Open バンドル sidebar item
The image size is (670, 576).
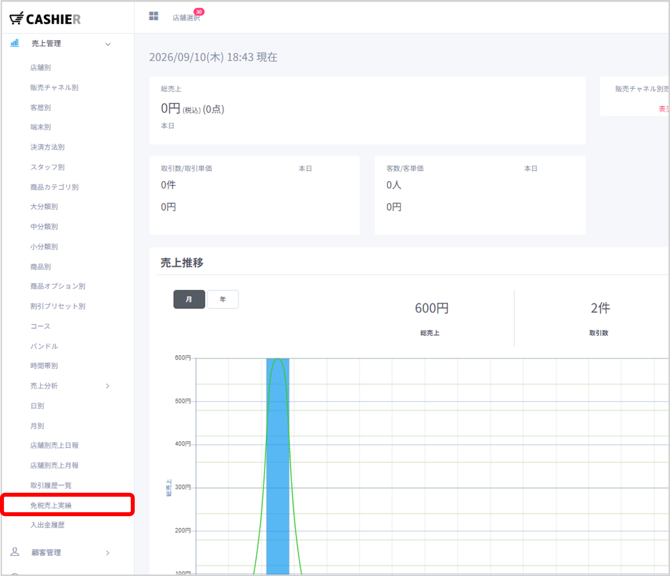tap(44, 346)
